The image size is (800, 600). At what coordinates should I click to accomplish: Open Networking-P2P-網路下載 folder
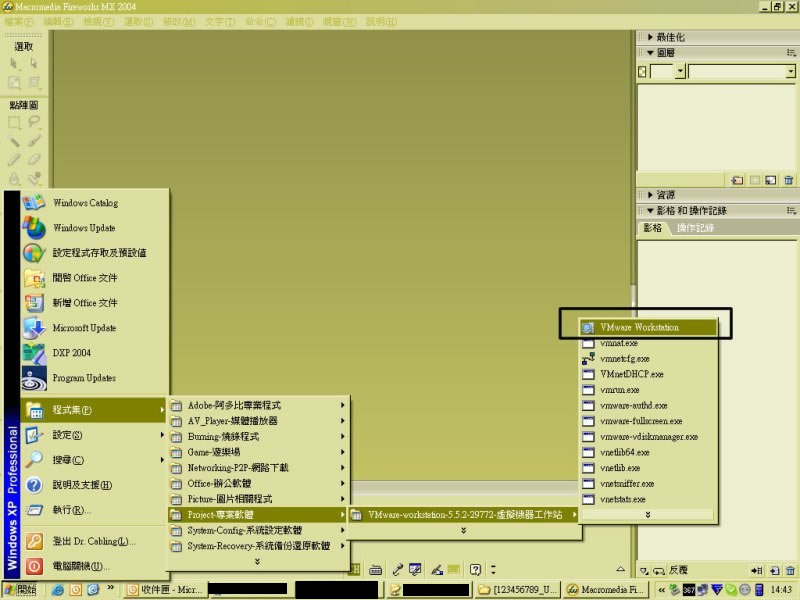pos(258,468)
